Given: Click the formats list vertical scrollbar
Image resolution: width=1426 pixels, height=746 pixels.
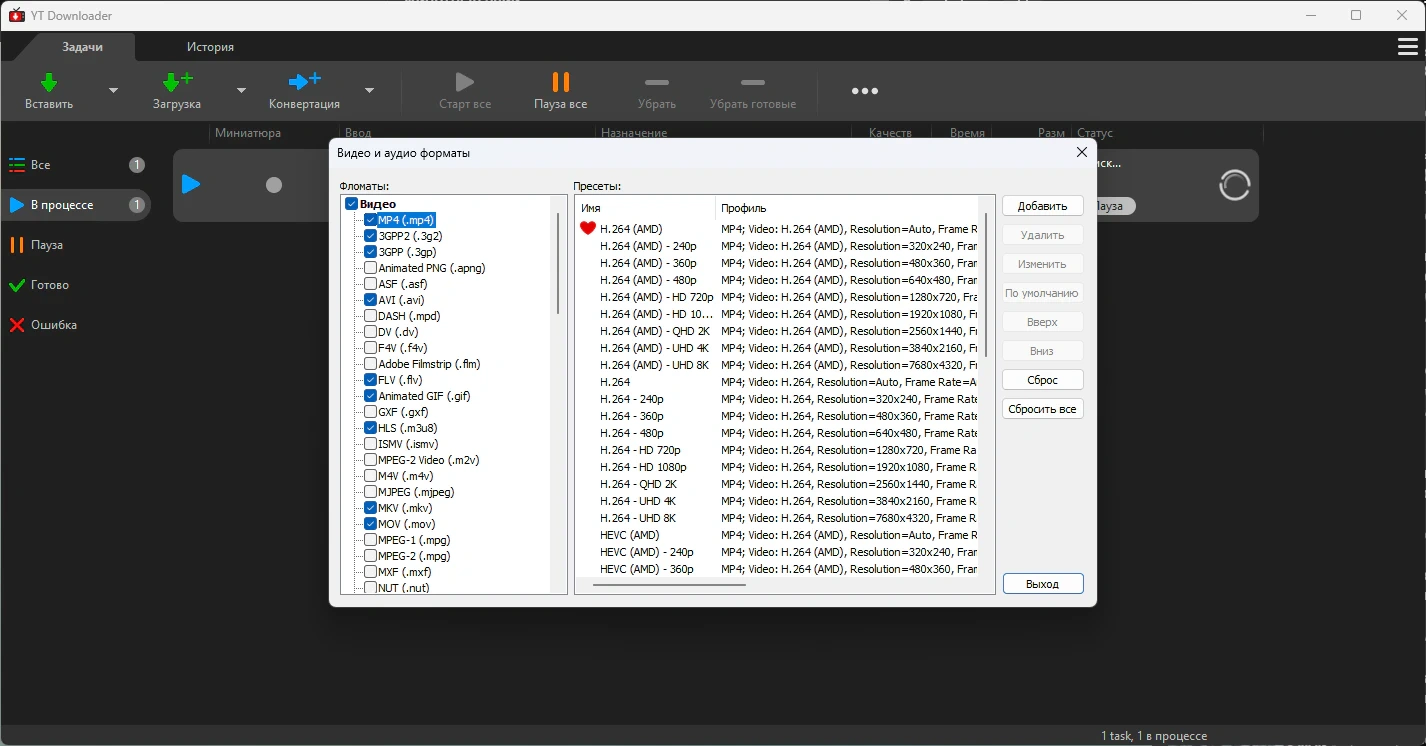Looking at the screenshot, I should coord(558,264).
